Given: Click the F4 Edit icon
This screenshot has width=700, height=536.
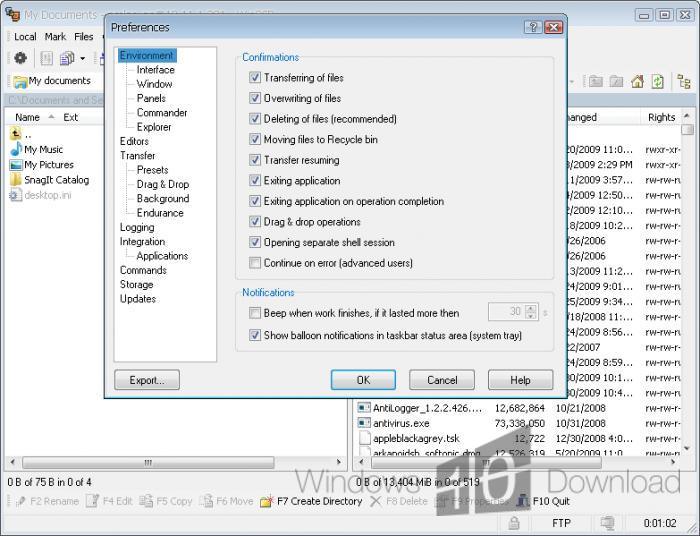Looking at the screenshot, I should point(92,501).
